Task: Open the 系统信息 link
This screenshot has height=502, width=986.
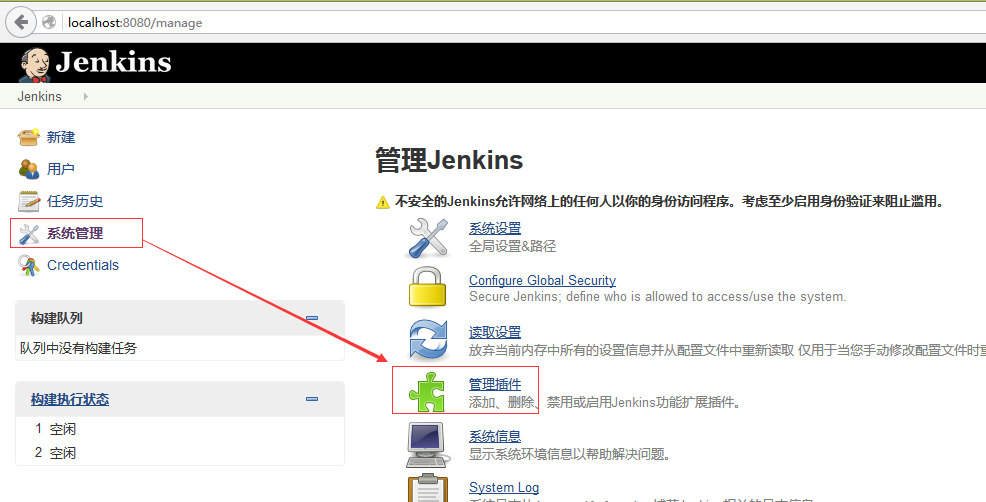Action: tap(495, 436)
